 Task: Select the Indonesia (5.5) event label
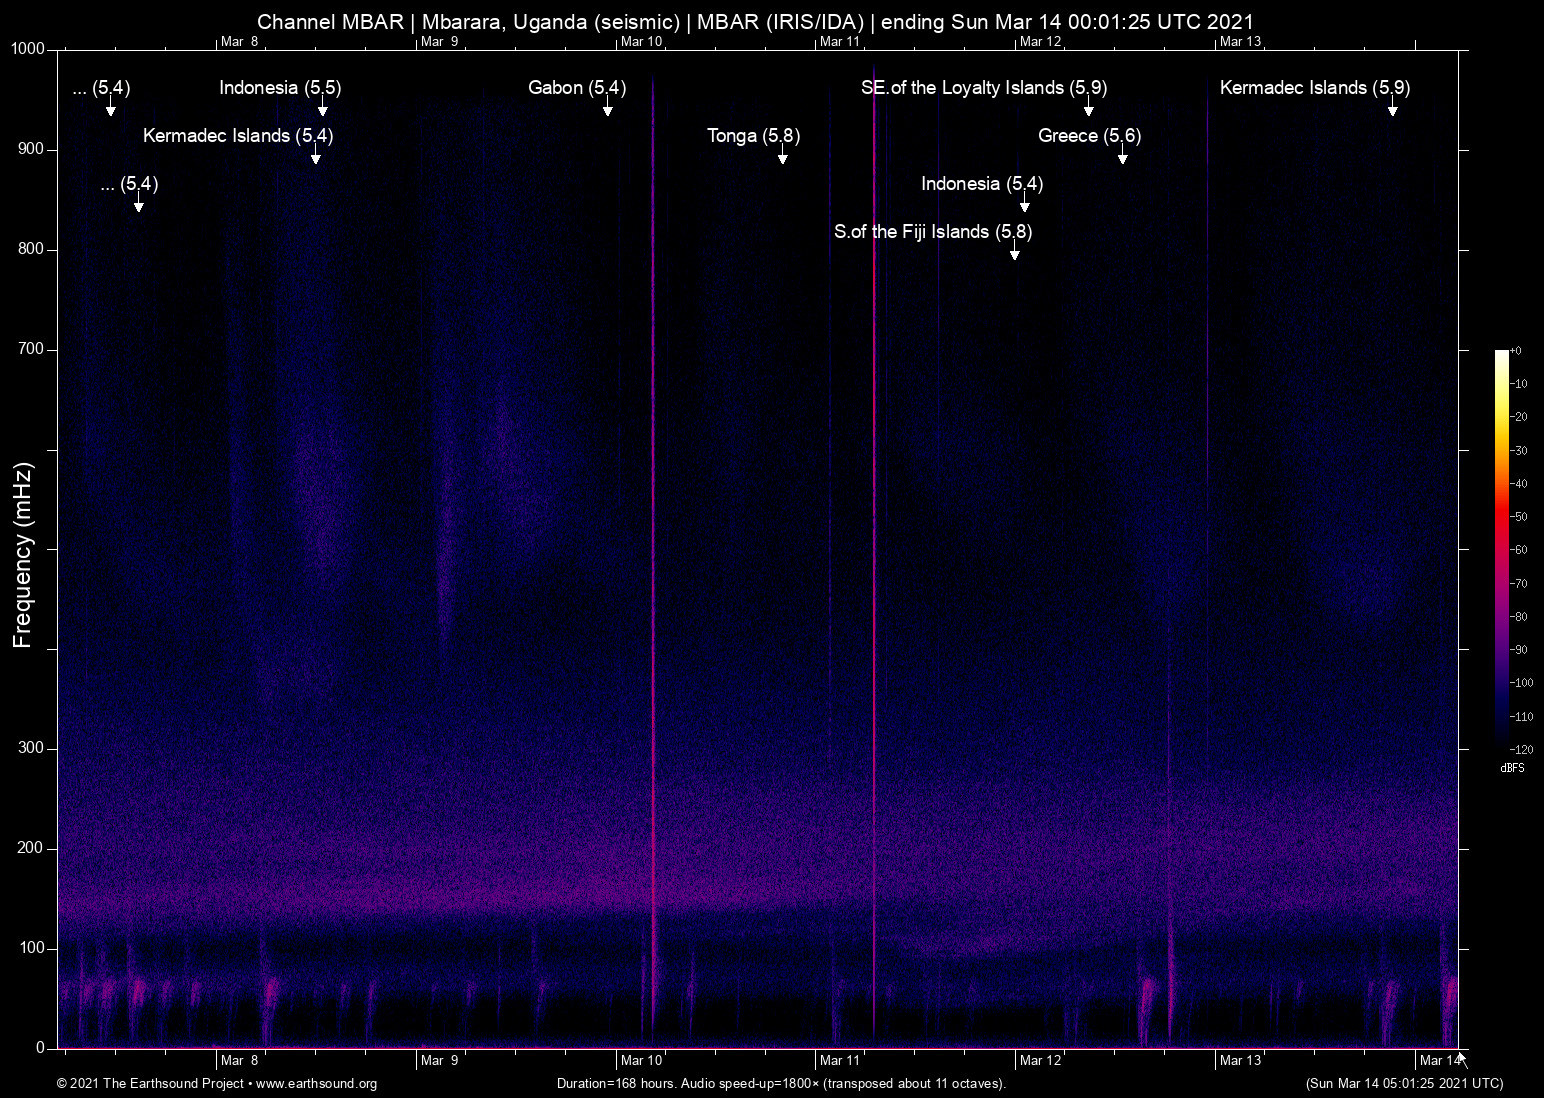[x=280, y=88]
